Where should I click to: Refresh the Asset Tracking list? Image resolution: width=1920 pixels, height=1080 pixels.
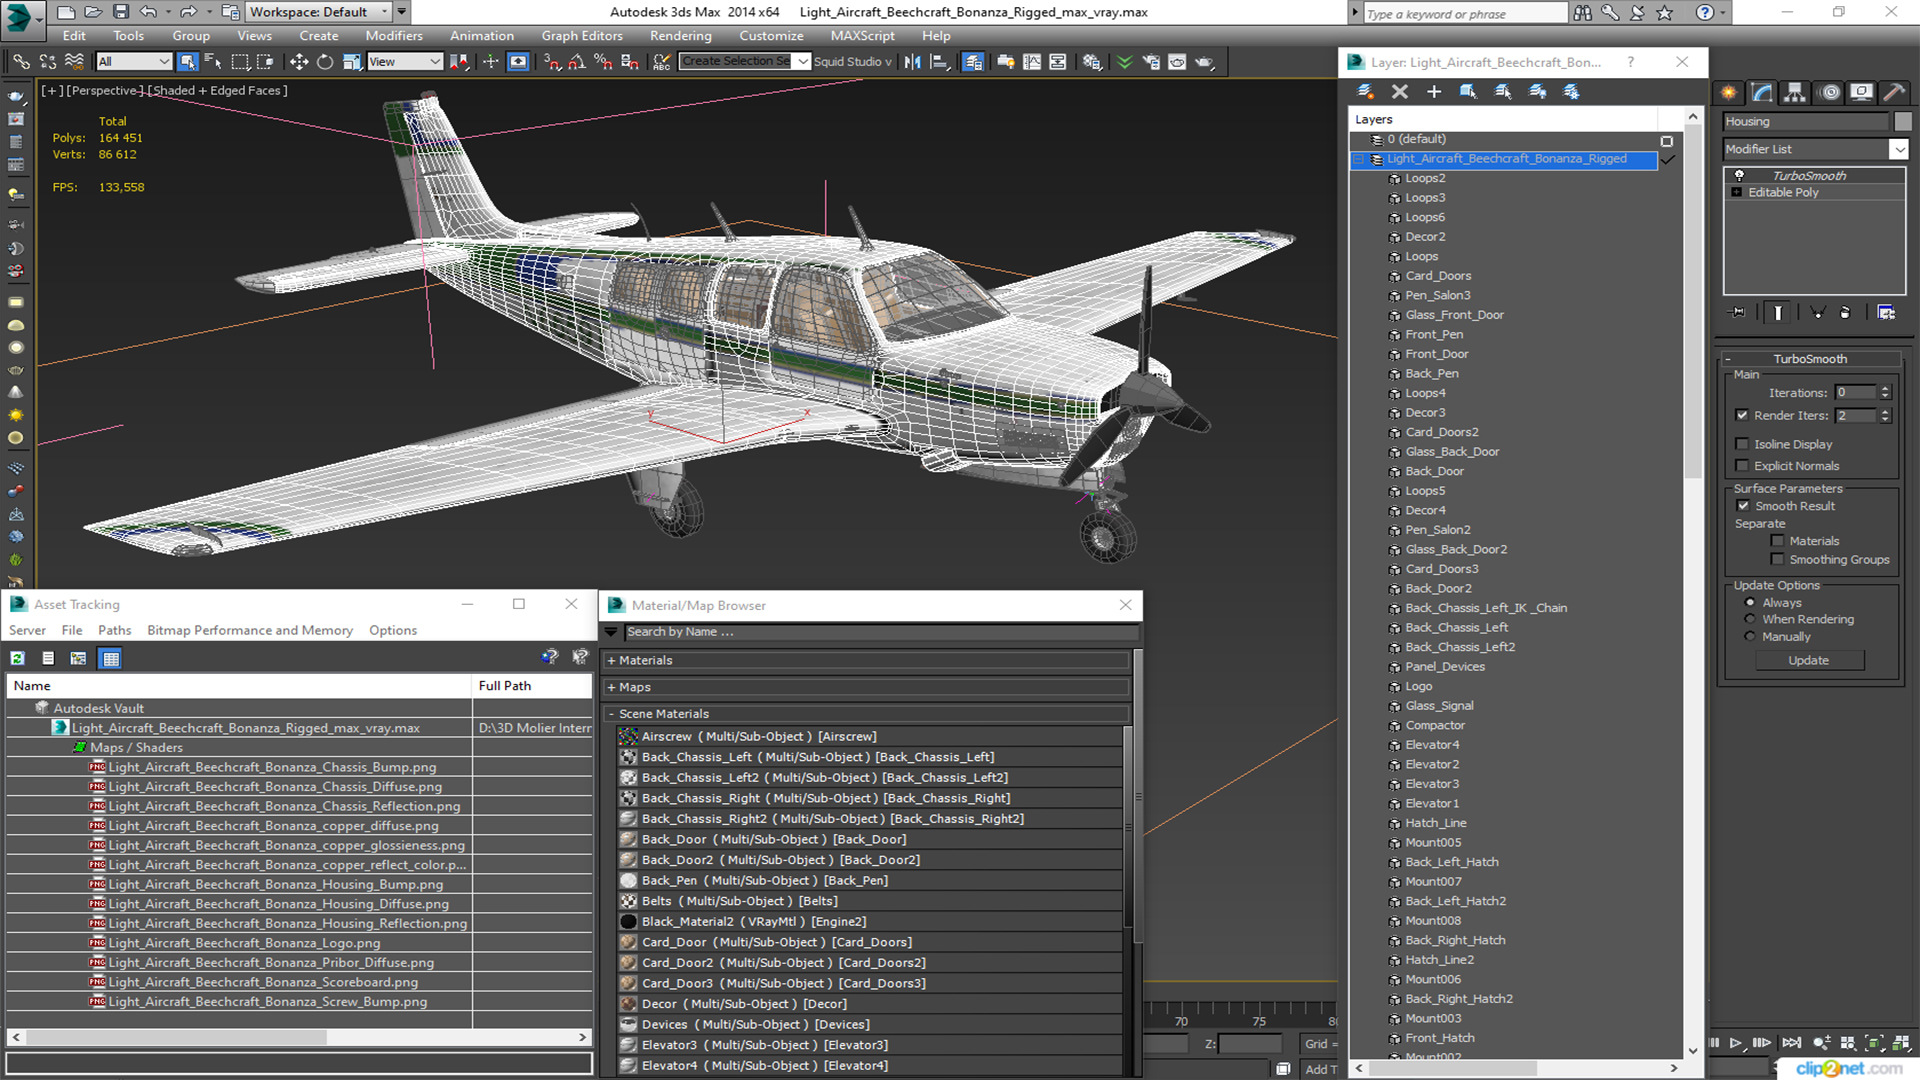18,658
